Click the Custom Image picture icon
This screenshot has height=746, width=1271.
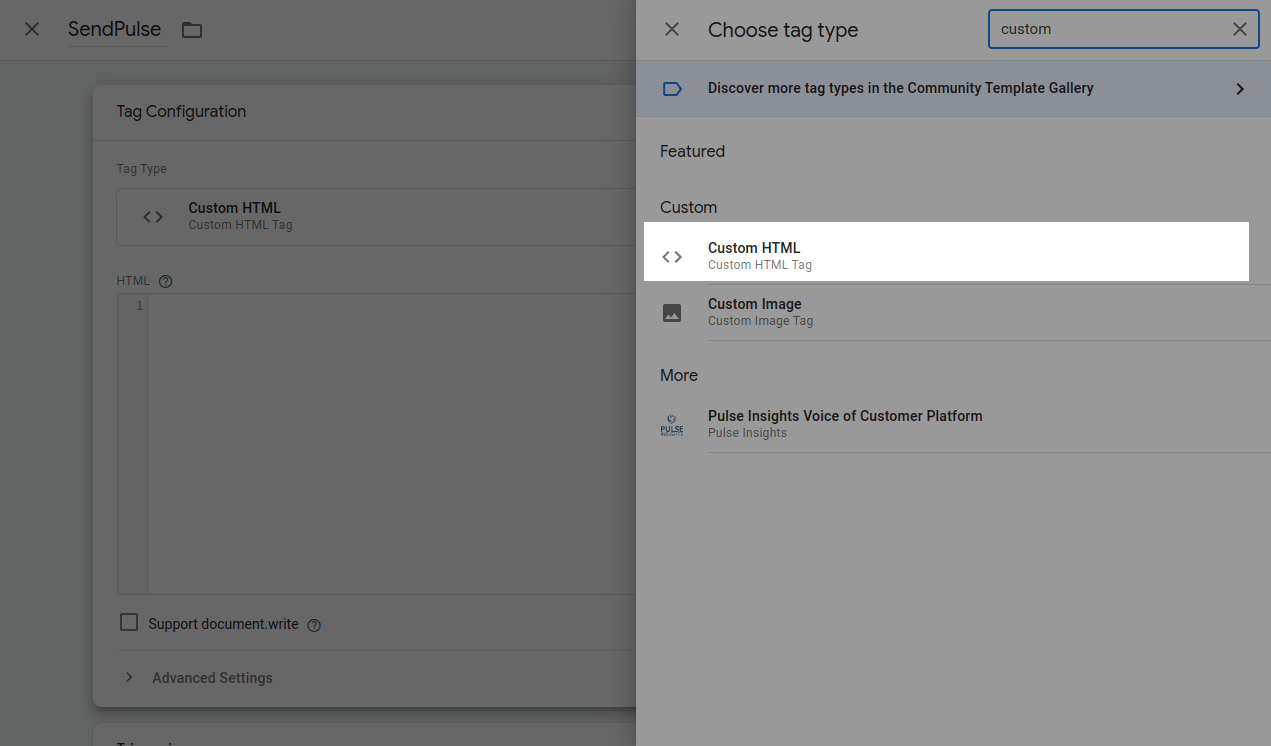(672, 313)
